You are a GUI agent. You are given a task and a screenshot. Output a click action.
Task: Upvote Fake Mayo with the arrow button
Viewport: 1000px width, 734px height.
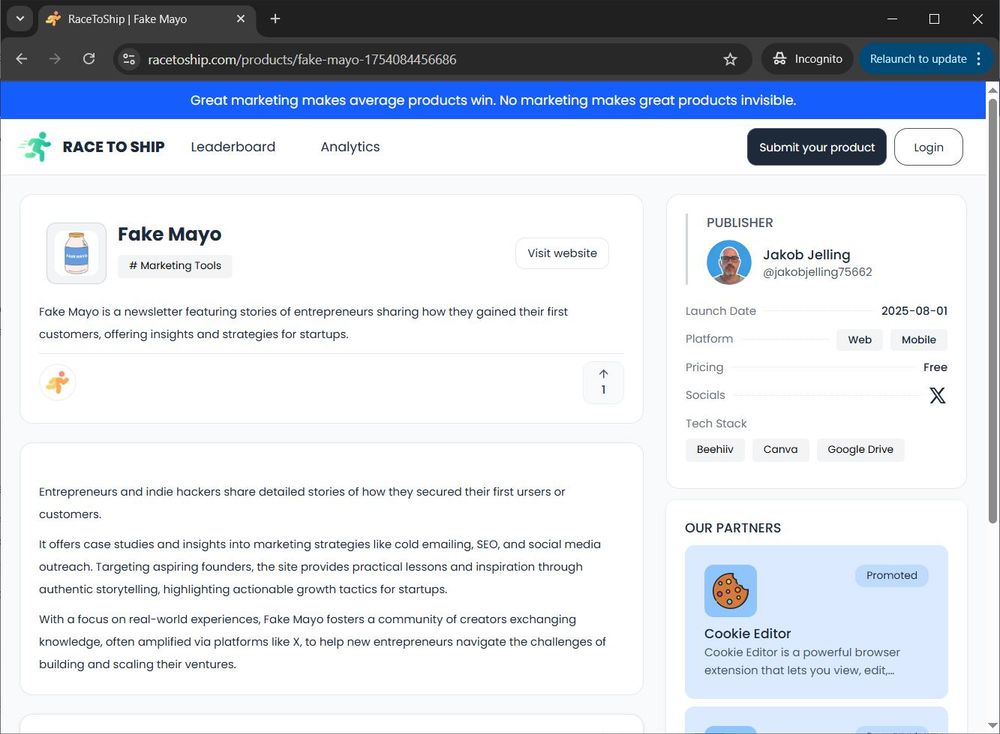tap(603, 382)
